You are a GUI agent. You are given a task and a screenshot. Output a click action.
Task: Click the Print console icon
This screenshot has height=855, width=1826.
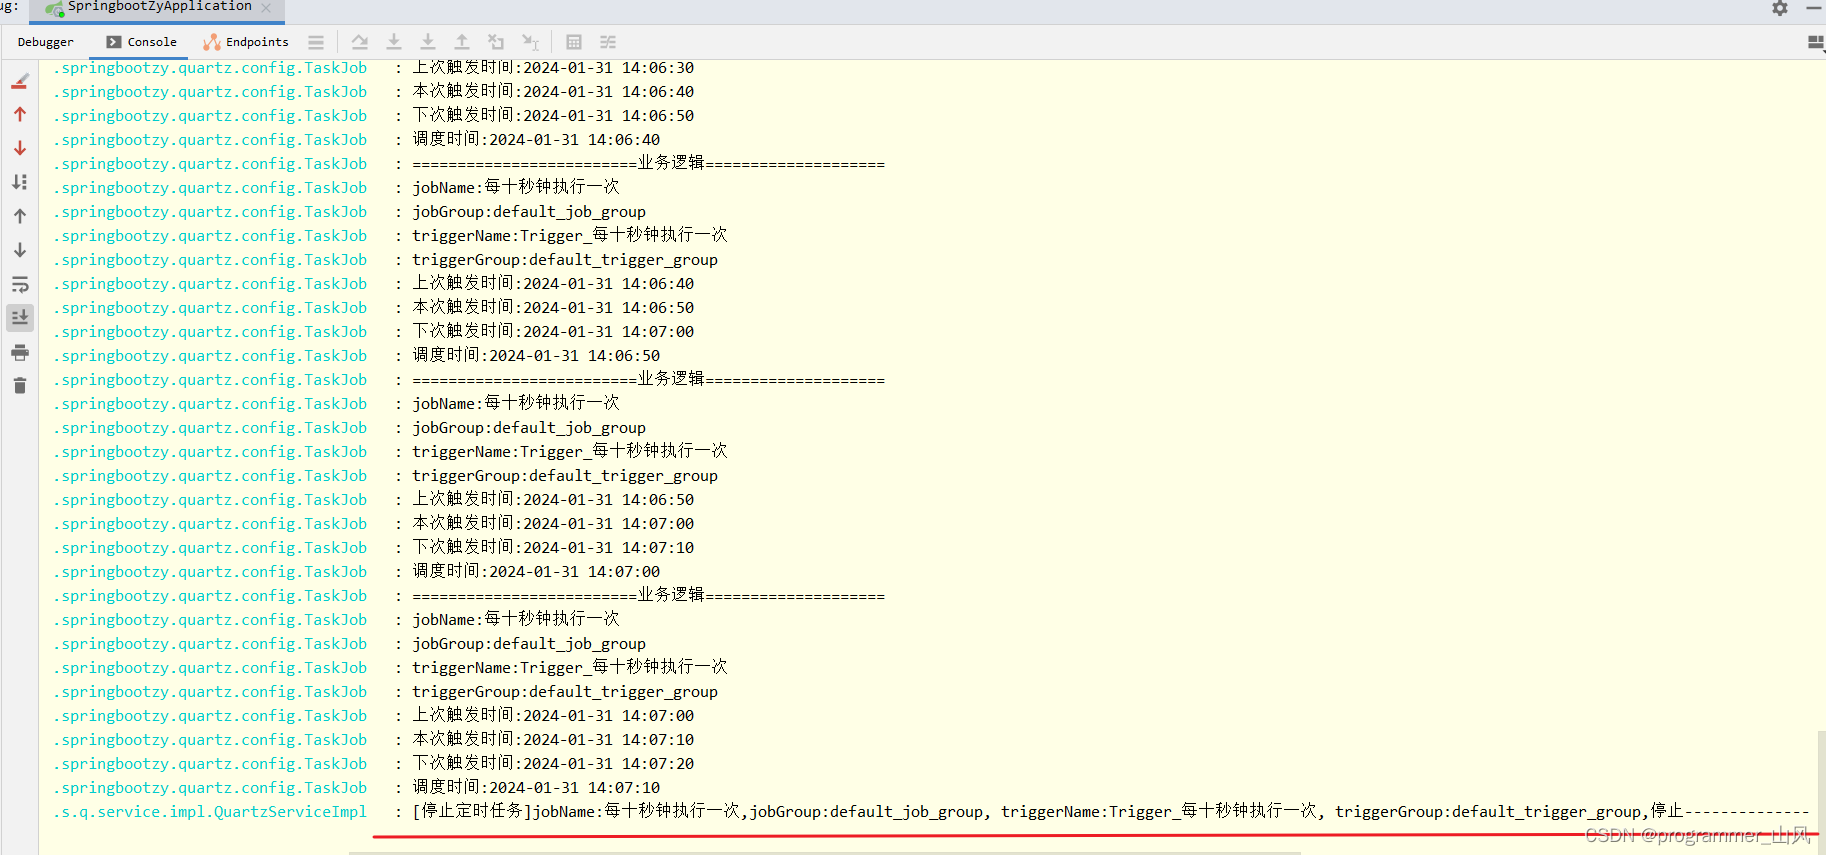20,352
